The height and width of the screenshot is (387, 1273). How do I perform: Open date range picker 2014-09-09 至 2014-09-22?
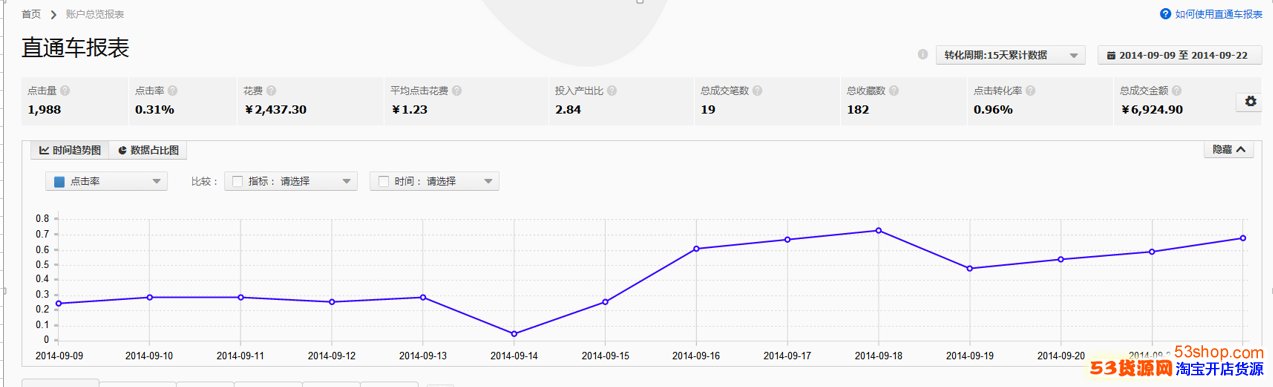click(1179, 55)
